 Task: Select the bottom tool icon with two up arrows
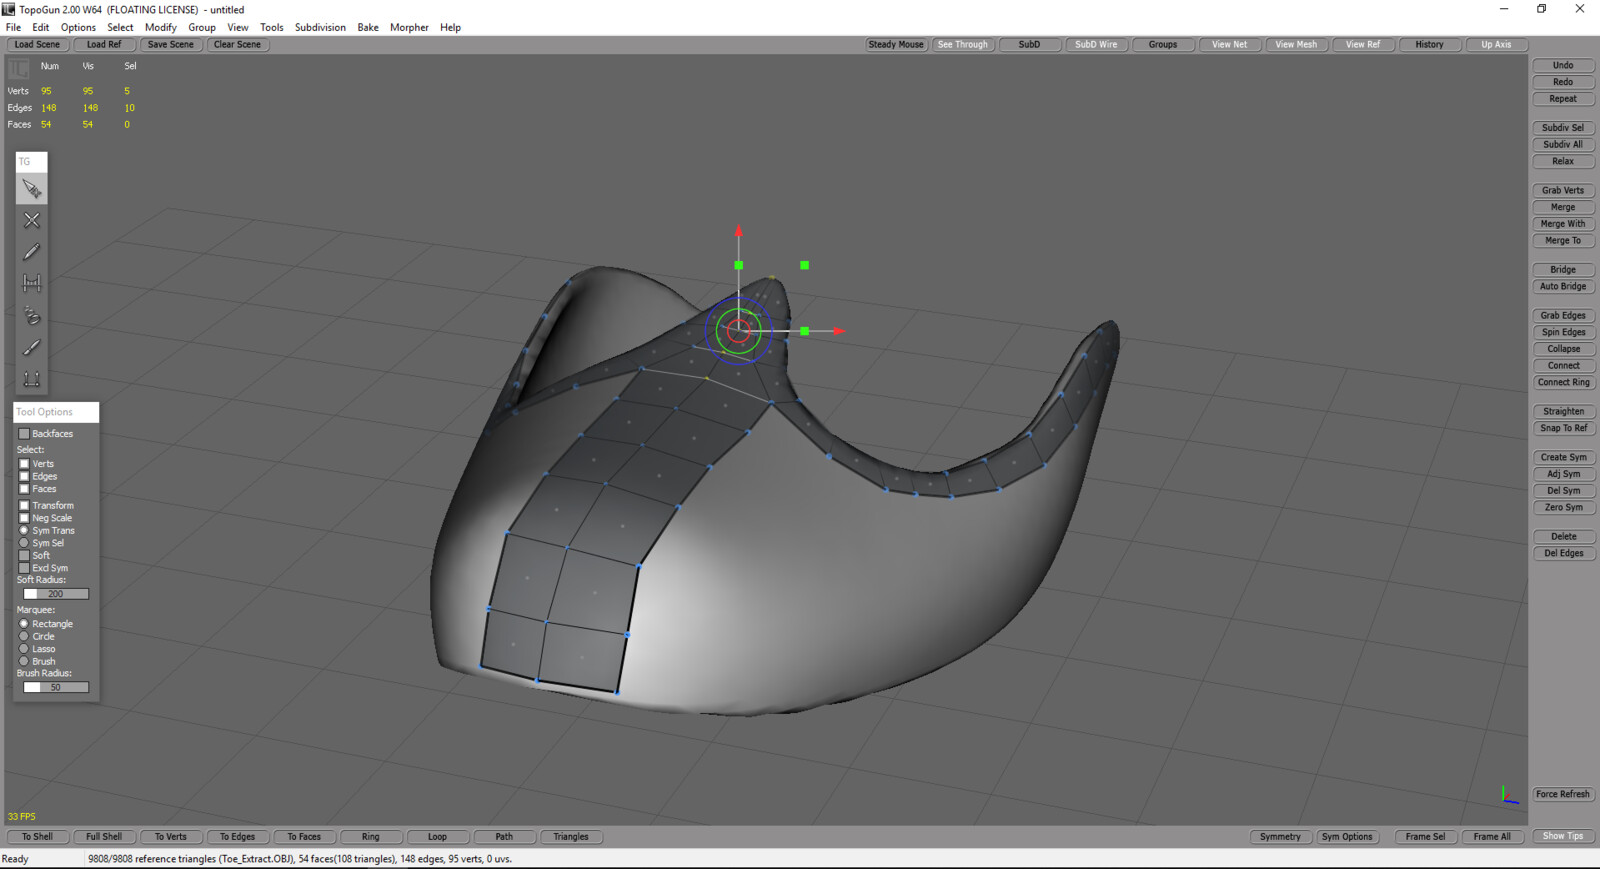32,379
